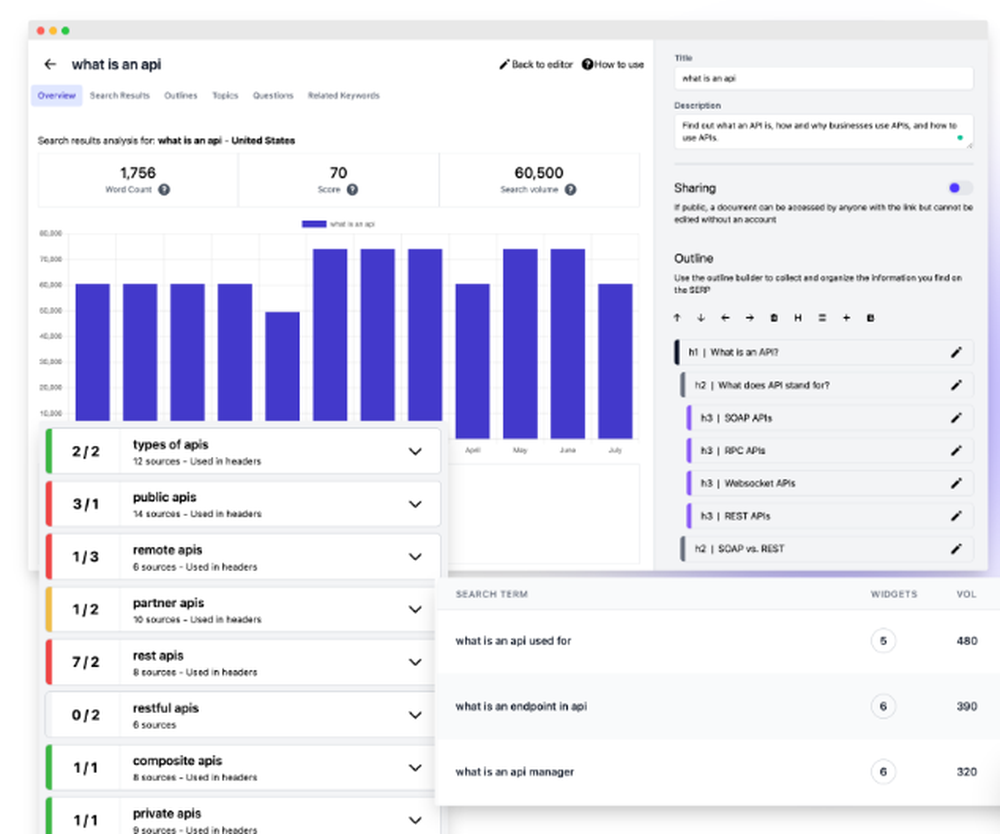1000x834 pixels.
Task: Click help icon next to Word Count
Action: (164, 189)
